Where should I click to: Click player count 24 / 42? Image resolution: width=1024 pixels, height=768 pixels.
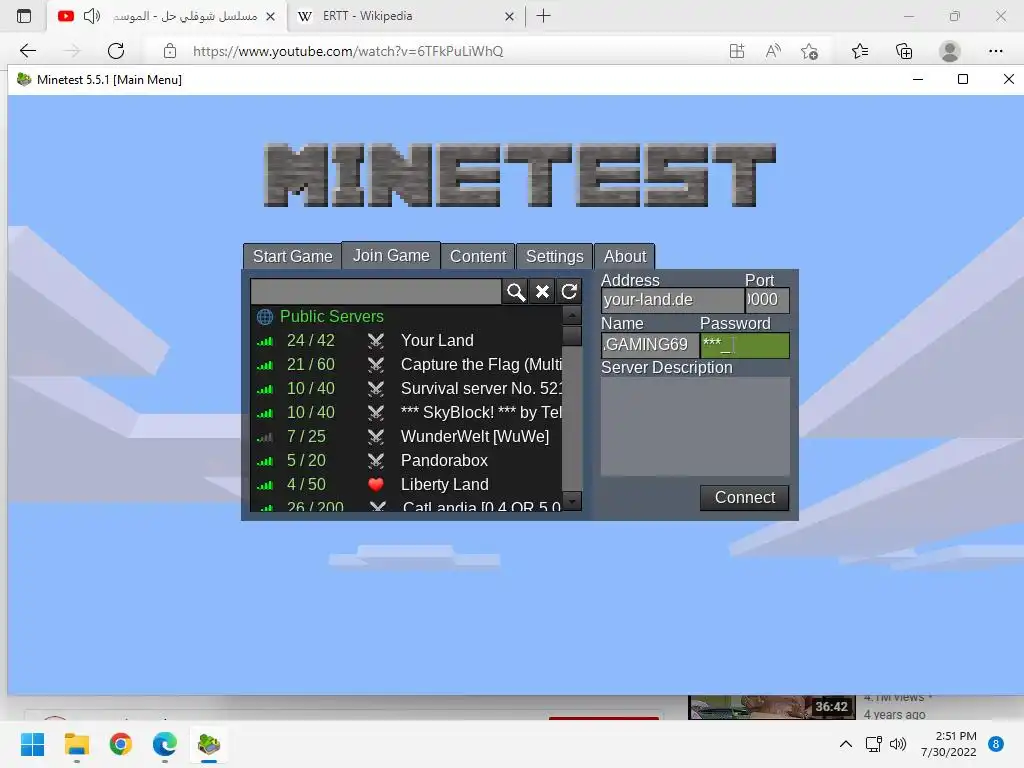[311, 340]
